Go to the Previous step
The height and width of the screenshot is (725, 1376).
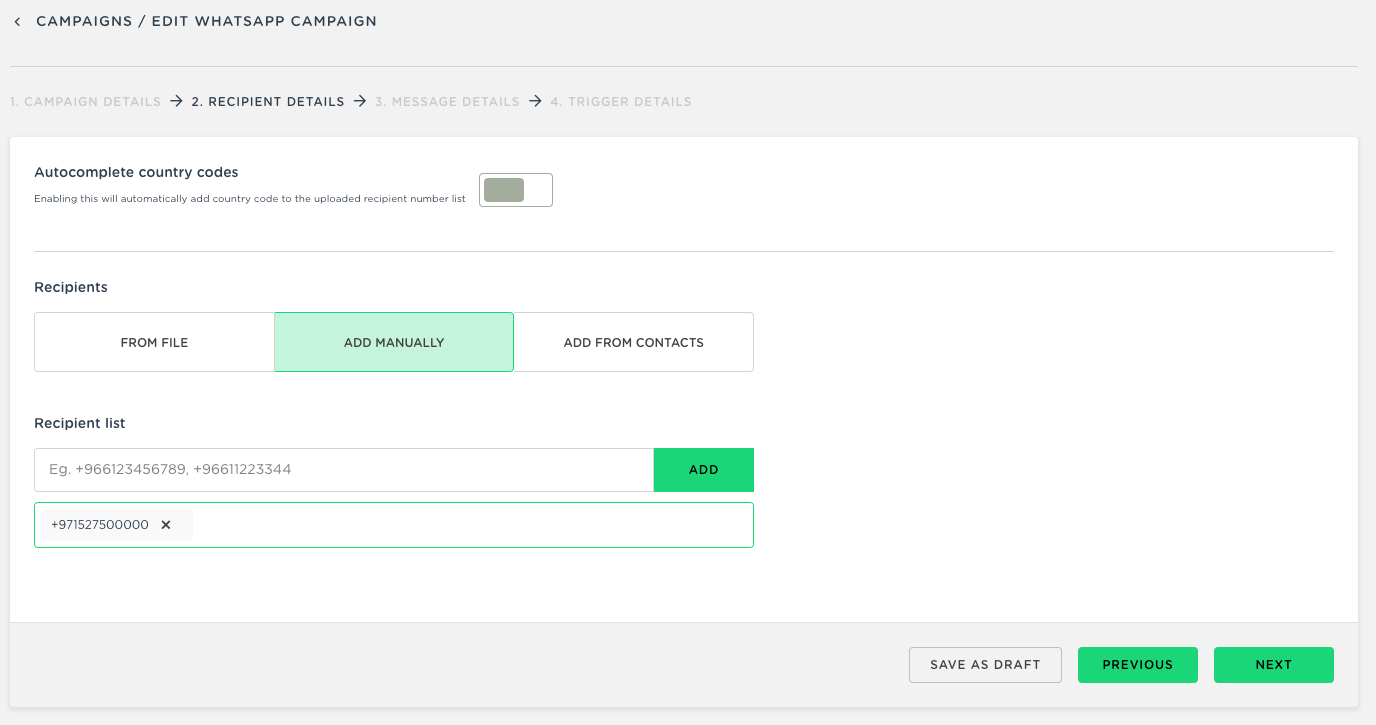pyautogui.click(x=1138, y=665)
